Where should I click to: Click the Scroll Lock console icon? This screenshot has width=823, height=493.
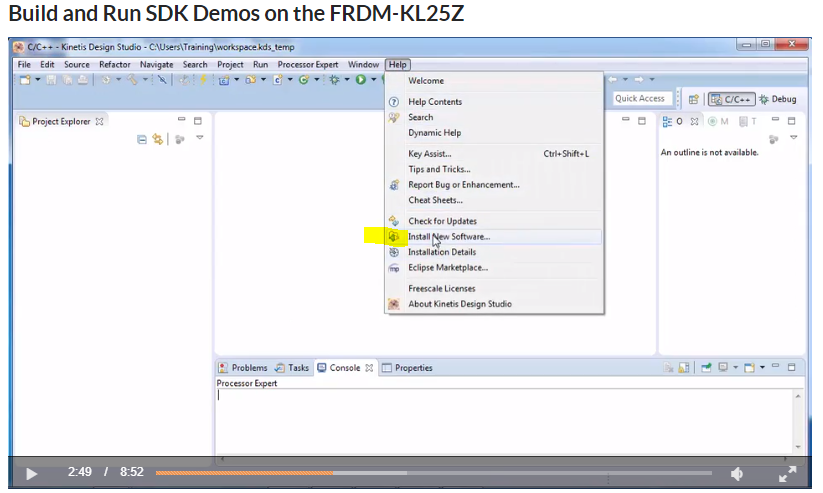(684, 368)
